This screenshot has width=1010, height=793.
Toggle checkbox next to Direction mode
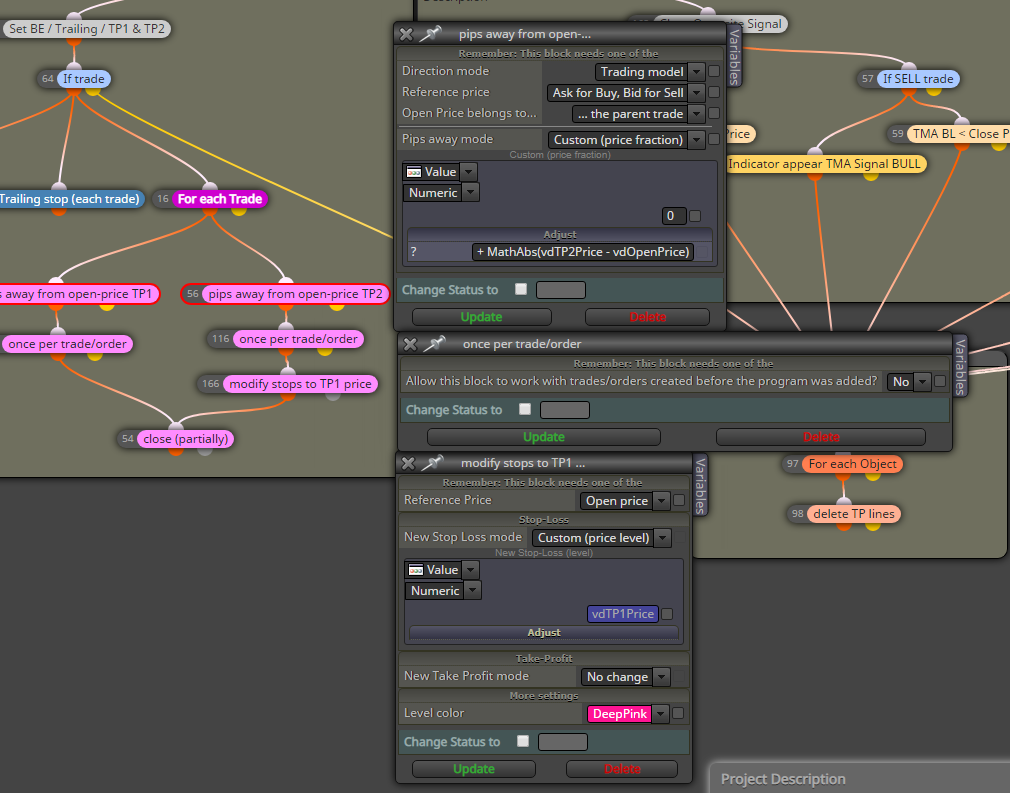714,72
